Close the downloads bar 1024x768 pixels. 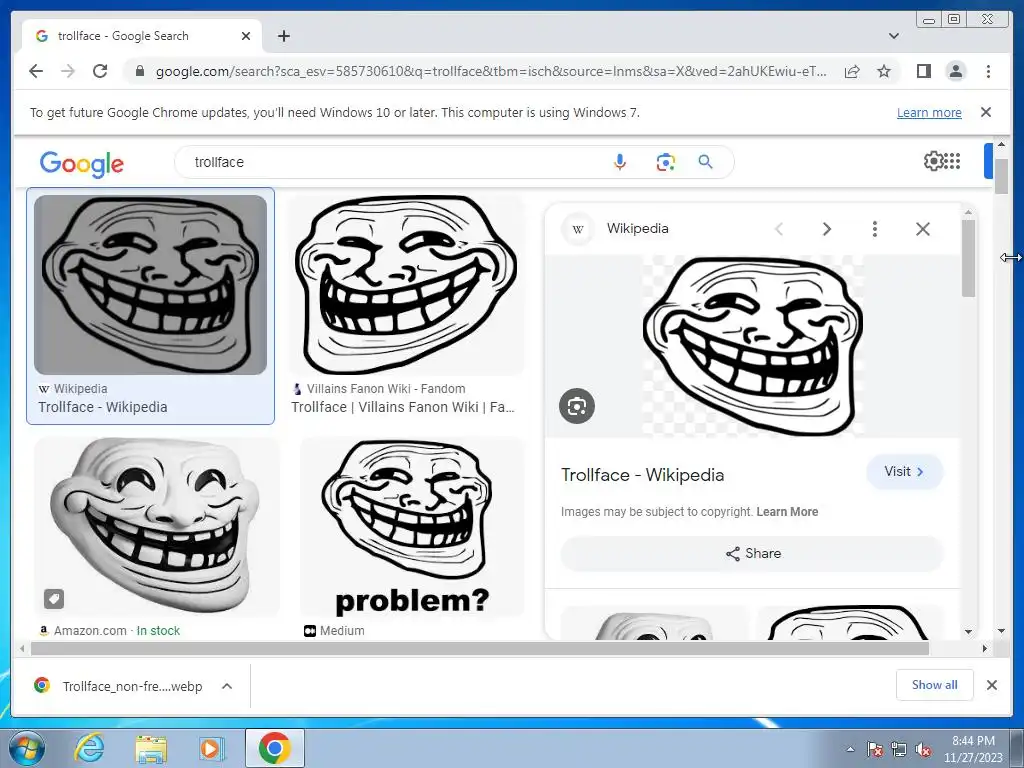tap(991, 685)
